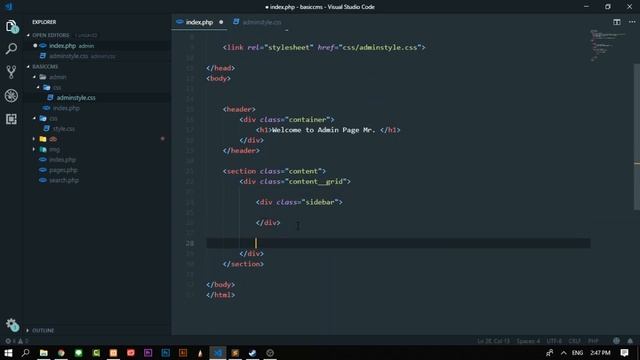
Task: Click the code minimap preview
Action: coord(608,45)
